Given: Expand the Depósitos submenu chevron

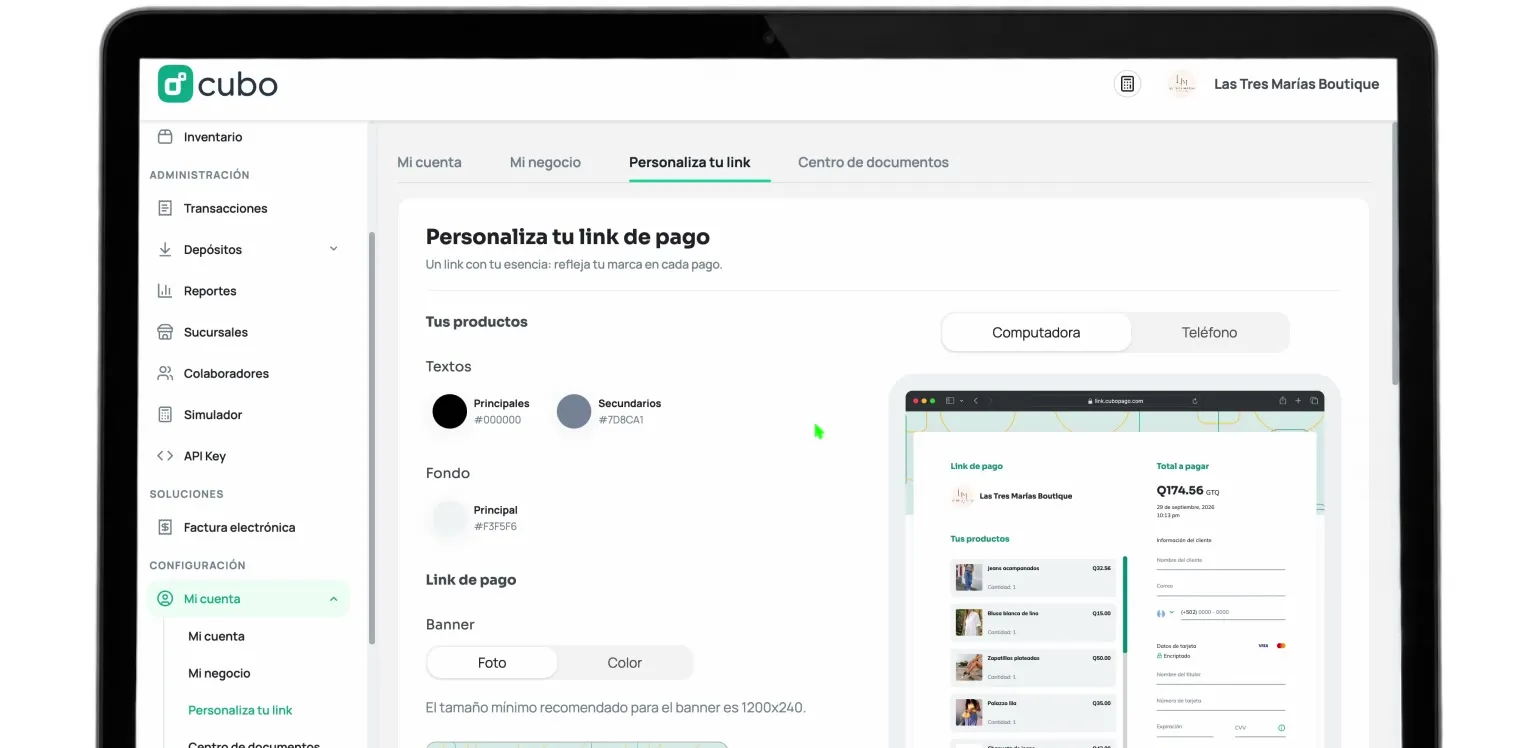Looking at the screenshot, I should [x=334, y=249].
